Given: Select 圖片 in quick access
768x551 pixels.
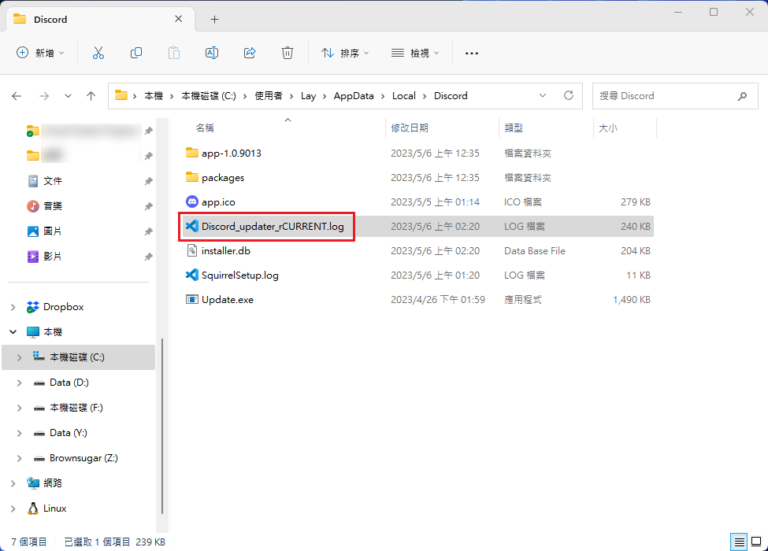Looking at the screenshot, I should pos(52,231).
